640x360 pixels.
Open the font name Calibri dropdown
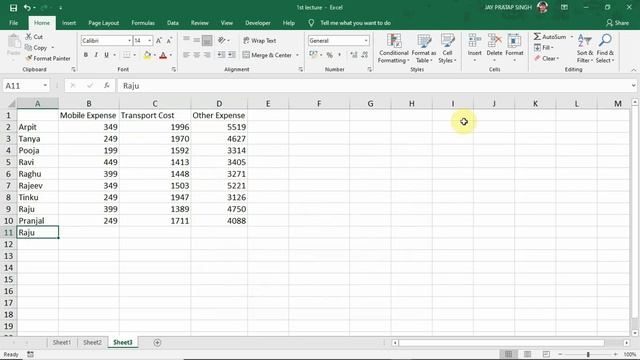pyautogui.click(x=129, y=40)
